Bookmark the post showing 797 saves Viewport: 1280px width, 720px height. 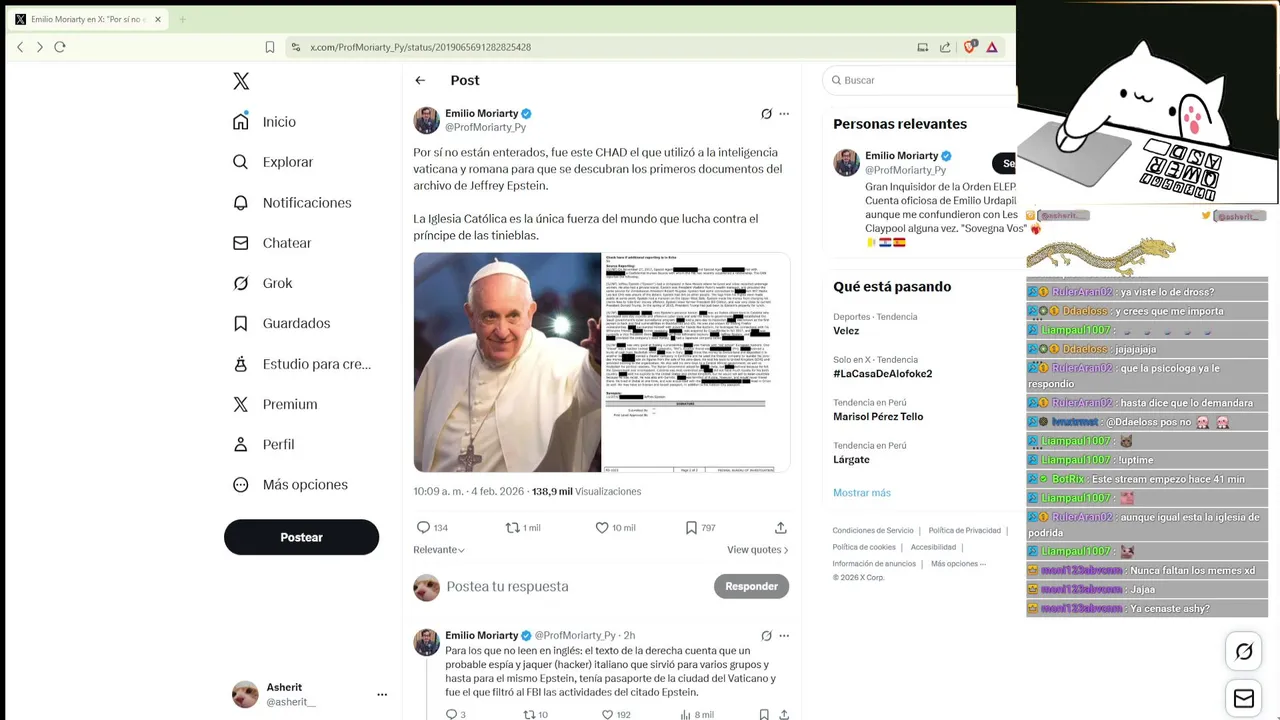point(691,527)
